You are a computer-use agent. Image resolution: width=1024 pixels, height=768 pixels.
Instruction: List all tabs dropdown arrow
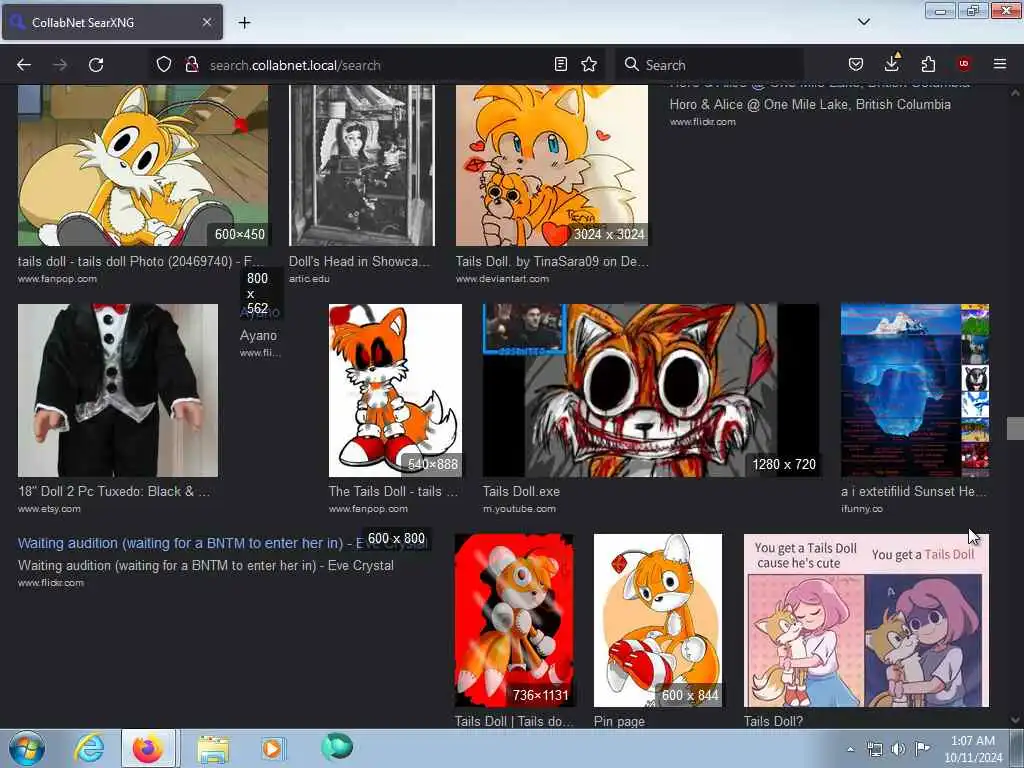863,22
